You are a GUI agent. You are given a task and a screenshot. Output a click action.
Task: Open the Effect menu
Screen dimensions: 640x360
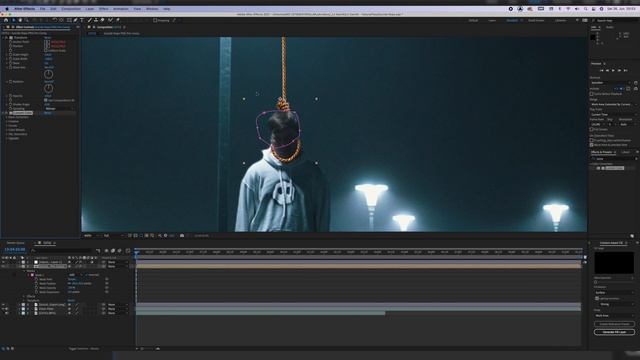[104, 9]
